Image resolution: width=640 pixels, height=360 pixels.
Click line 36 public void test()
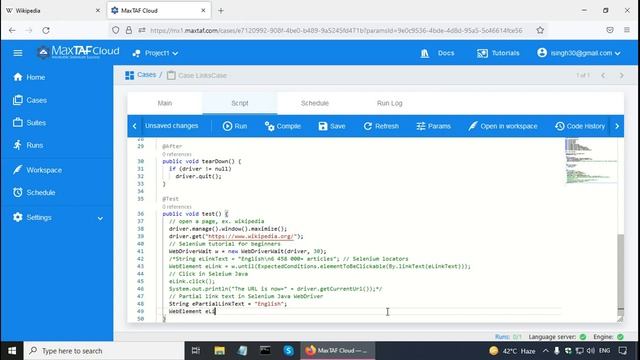(195, 214)
